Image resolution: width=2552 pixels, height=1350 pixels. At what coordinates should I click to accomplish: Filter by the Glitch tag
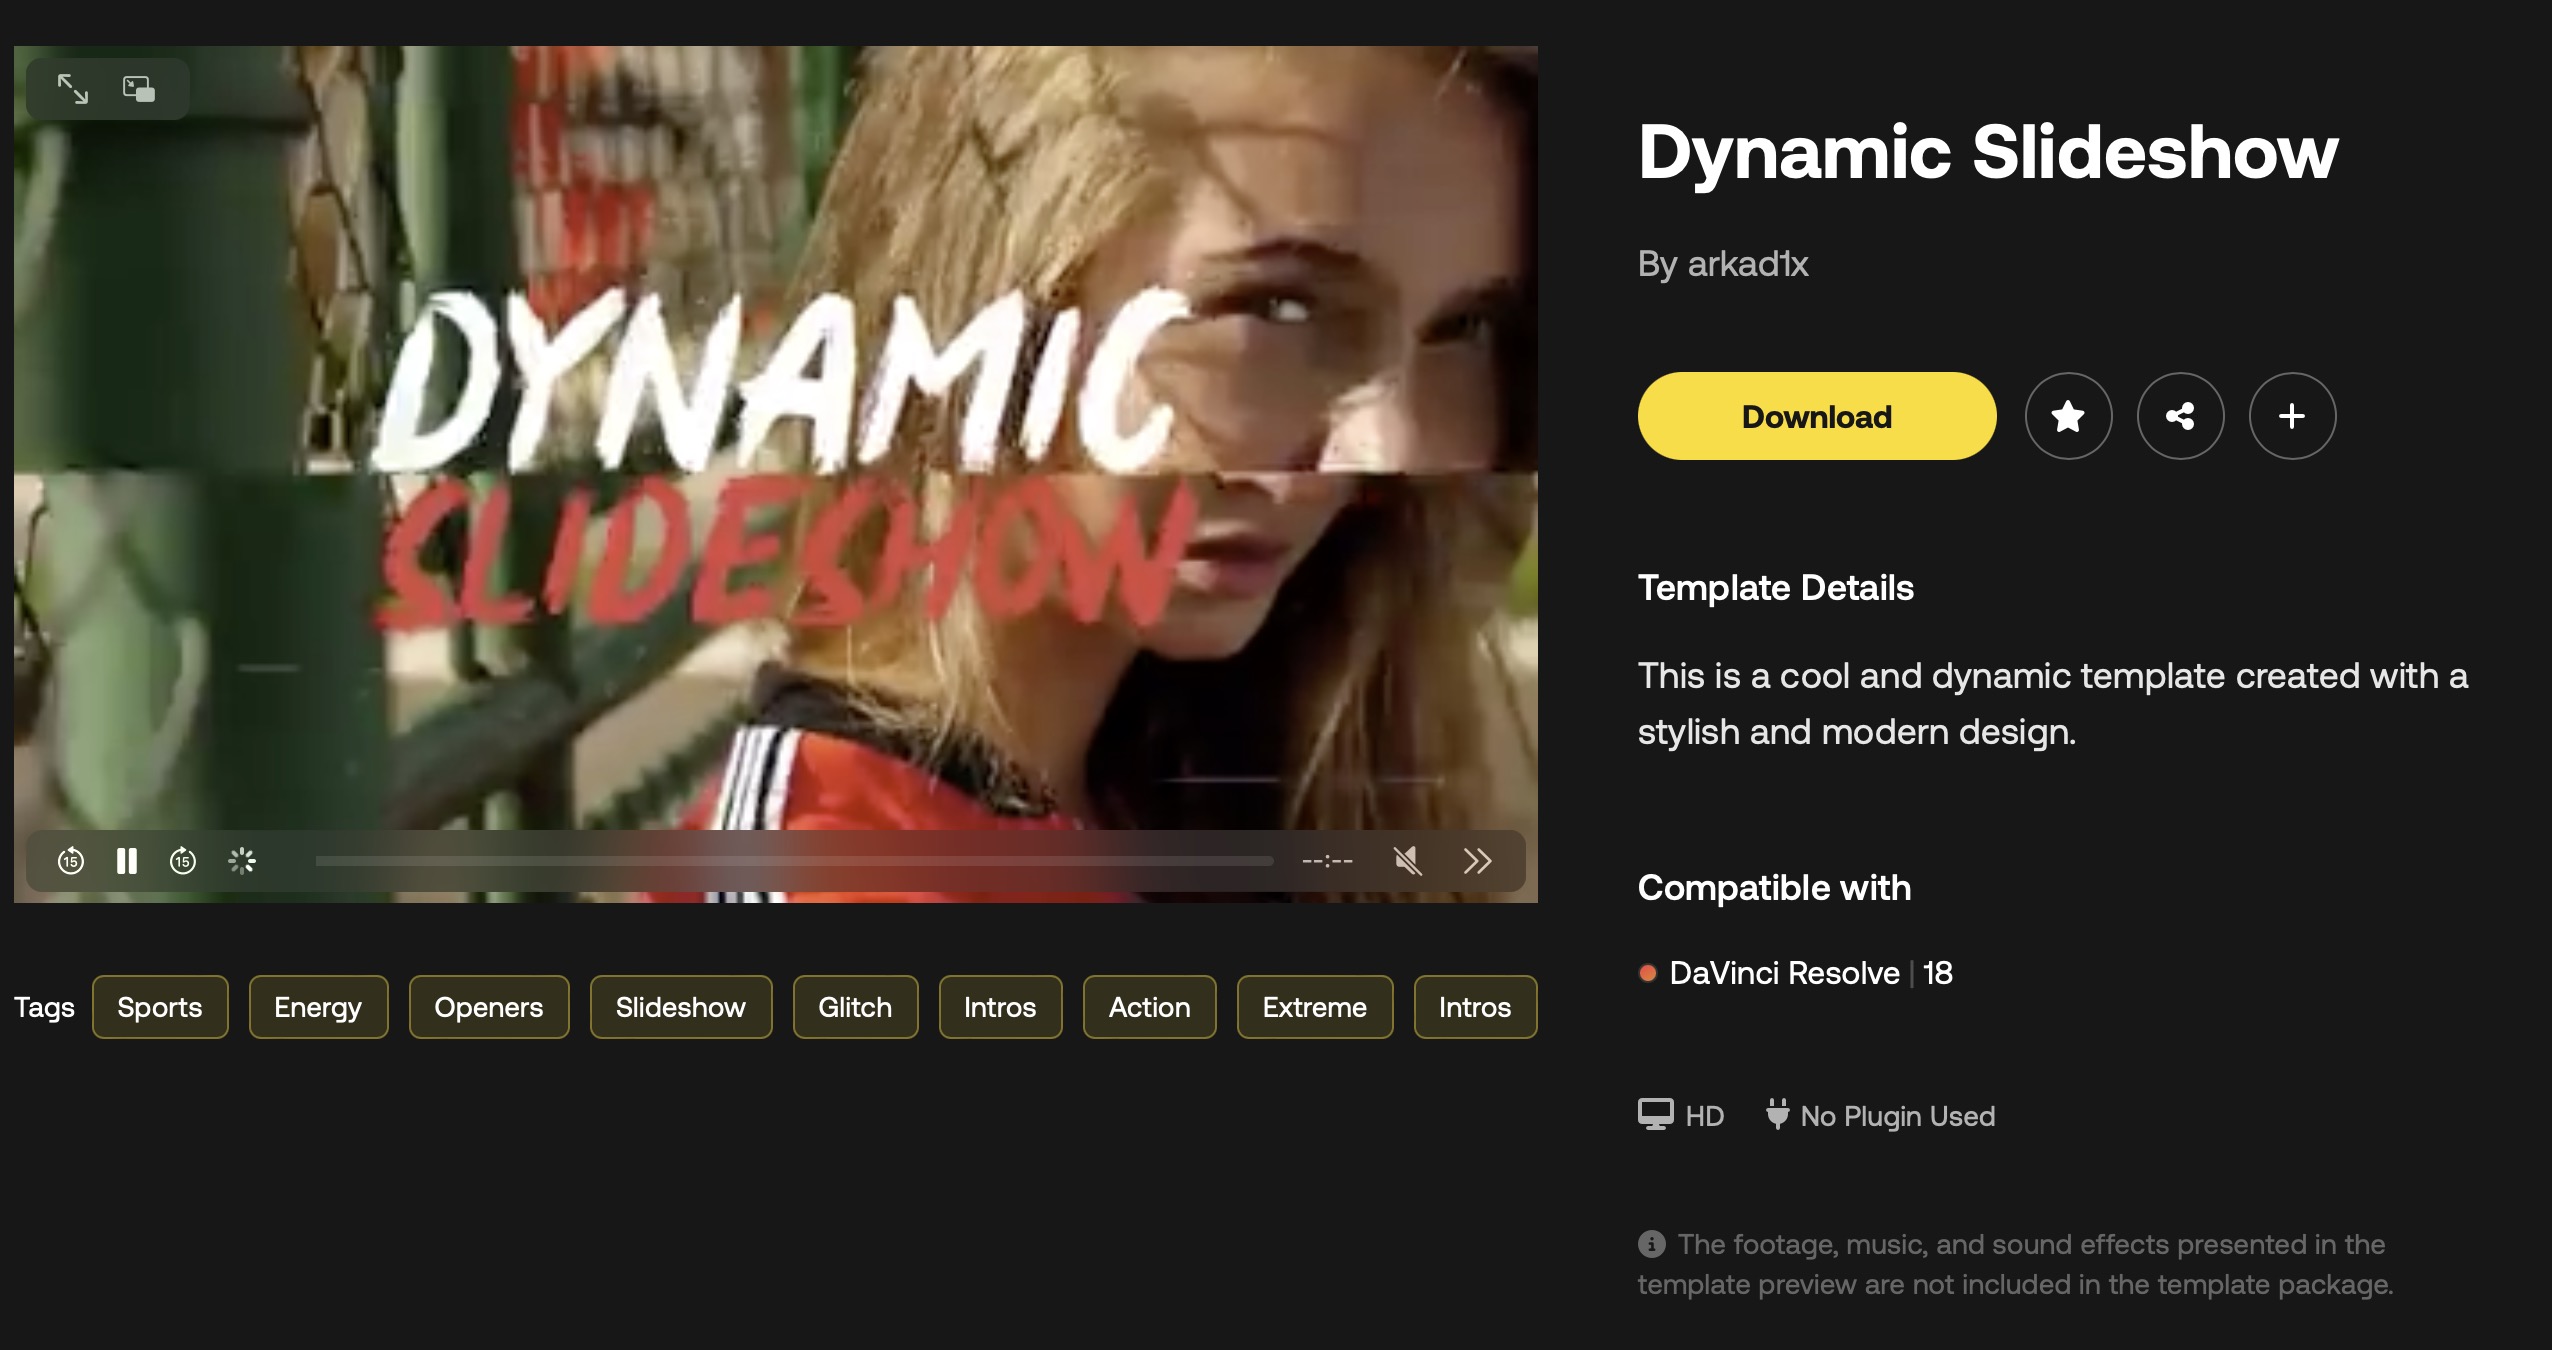[x=855, y=1007]
